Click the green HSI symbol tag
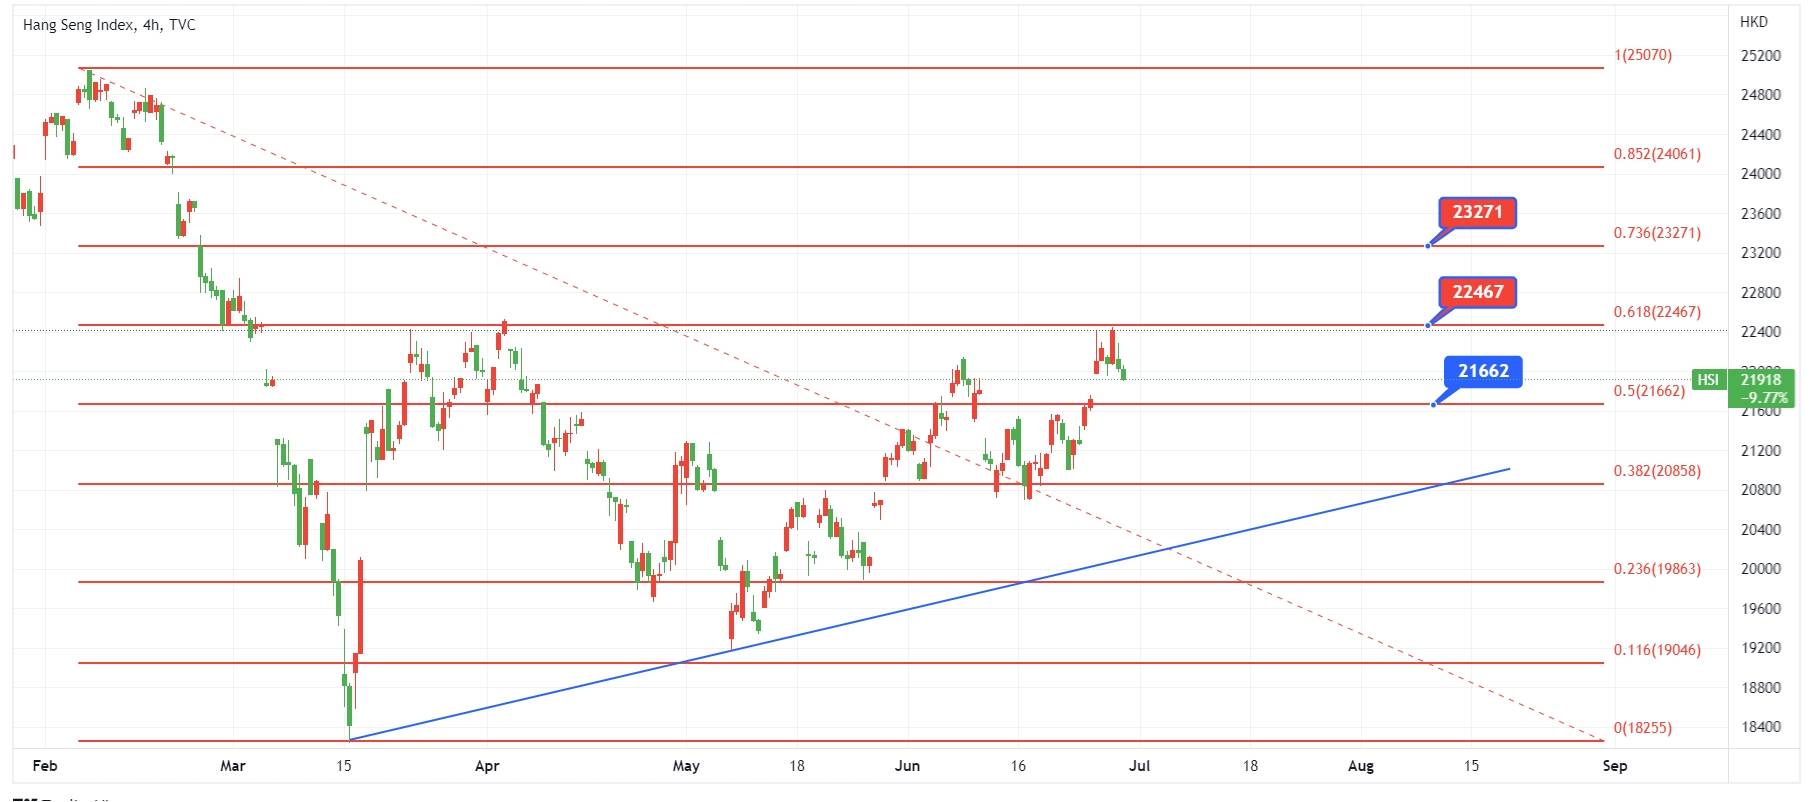The image size is (1813, 802). (x=1708, y=380)
